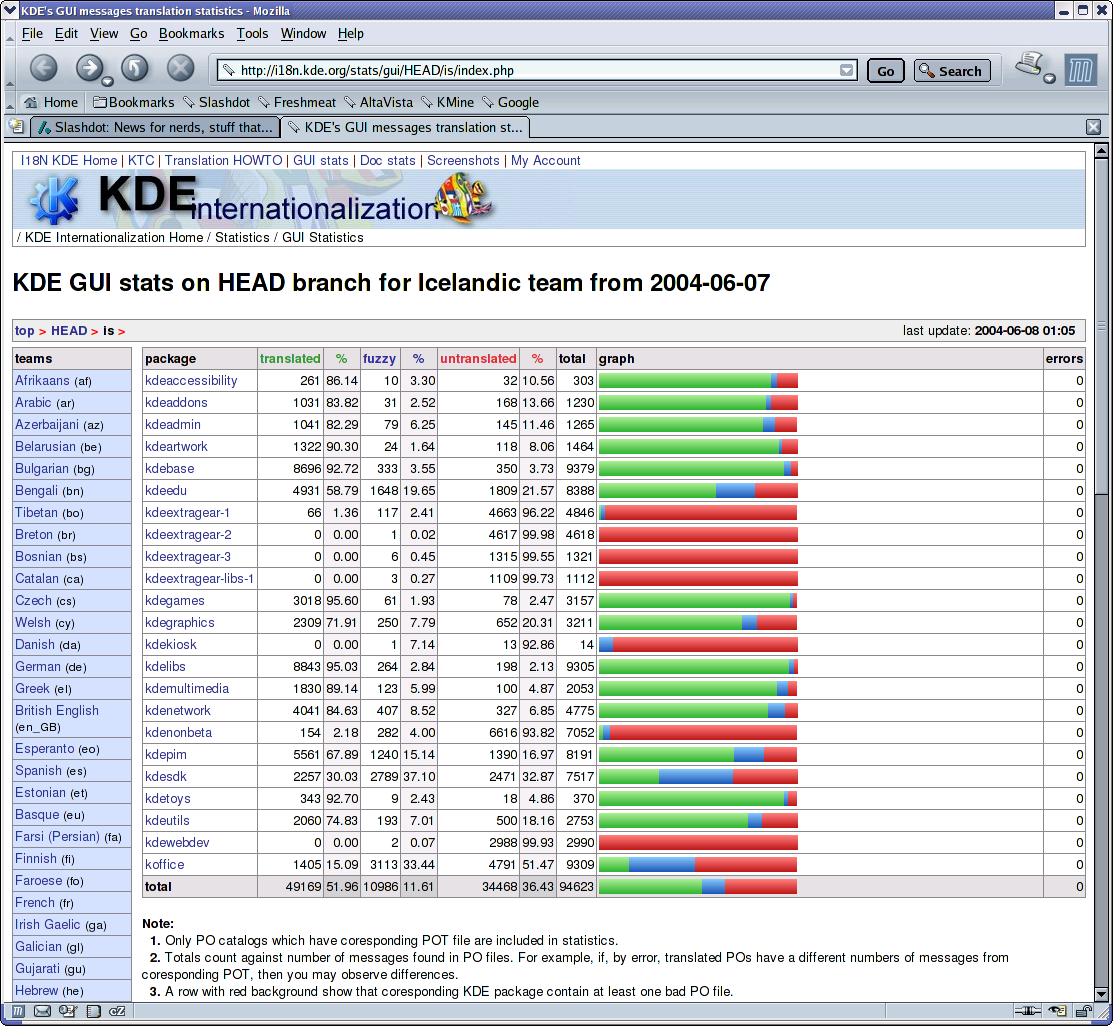Click the kdeedu translation progress bar
The height and width of the screenshot is (1026, 1113).
point(697,490)
